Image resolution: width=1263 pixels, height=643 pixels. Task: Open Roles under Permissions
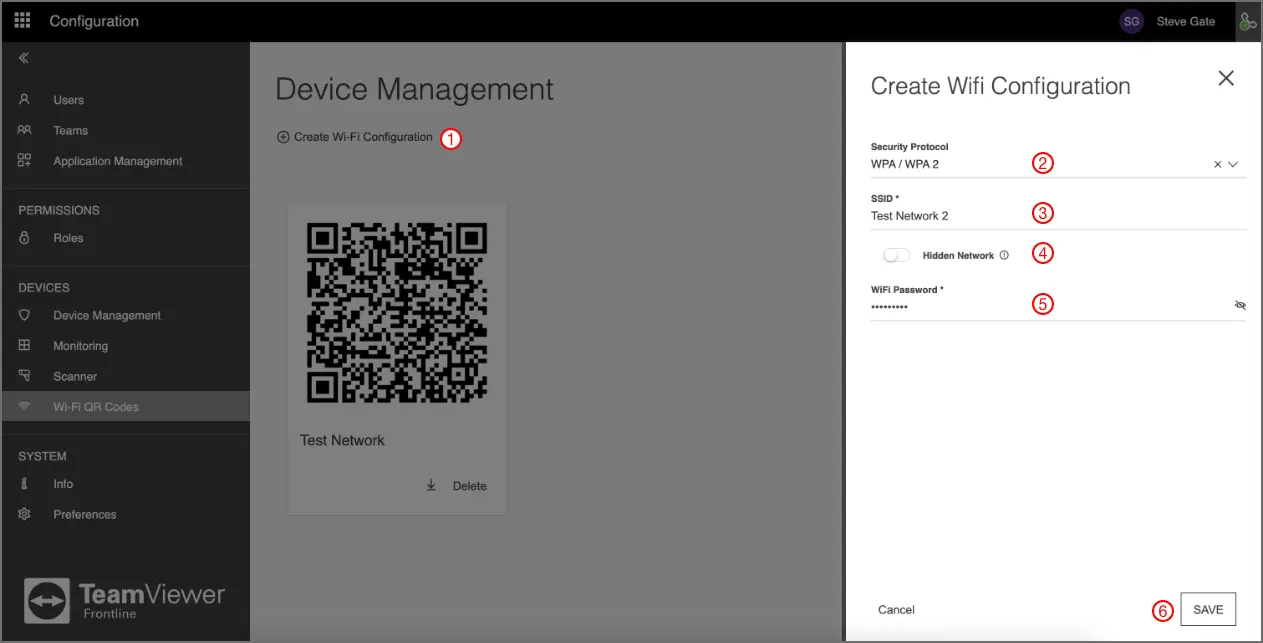tap(68, 238)
